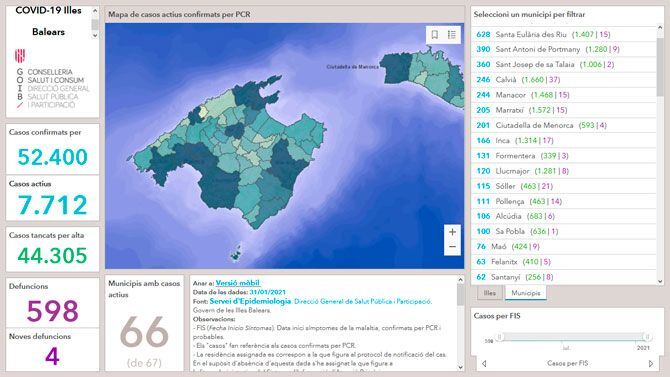Zoom in on the map

[453, 232]
